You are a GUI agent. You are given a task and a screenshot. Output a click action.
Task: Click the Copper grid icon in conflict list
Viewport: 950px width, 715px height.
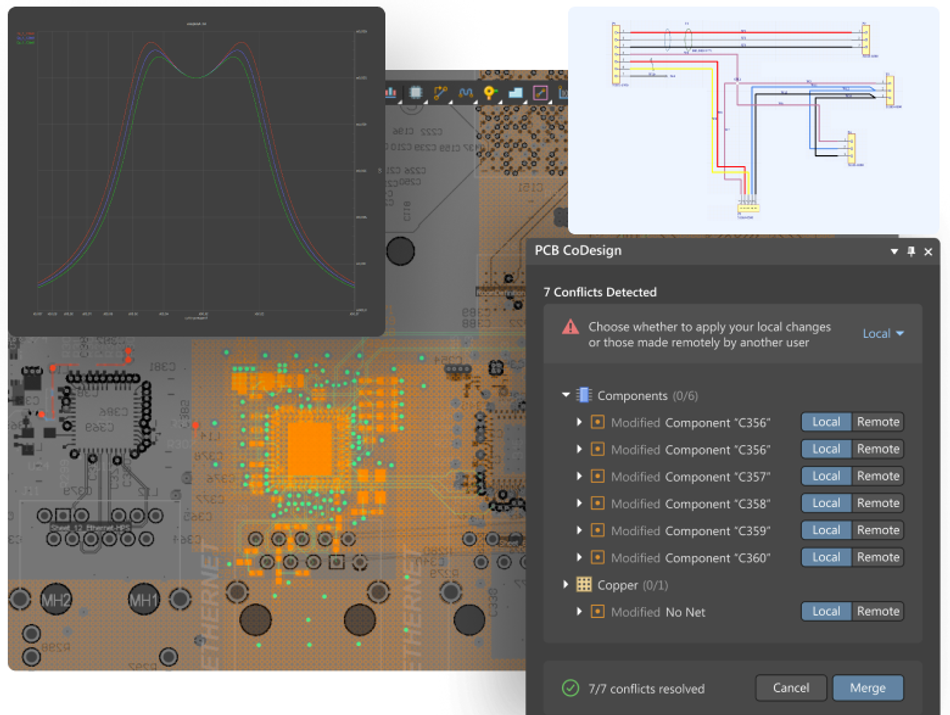[x=585, y=584]
